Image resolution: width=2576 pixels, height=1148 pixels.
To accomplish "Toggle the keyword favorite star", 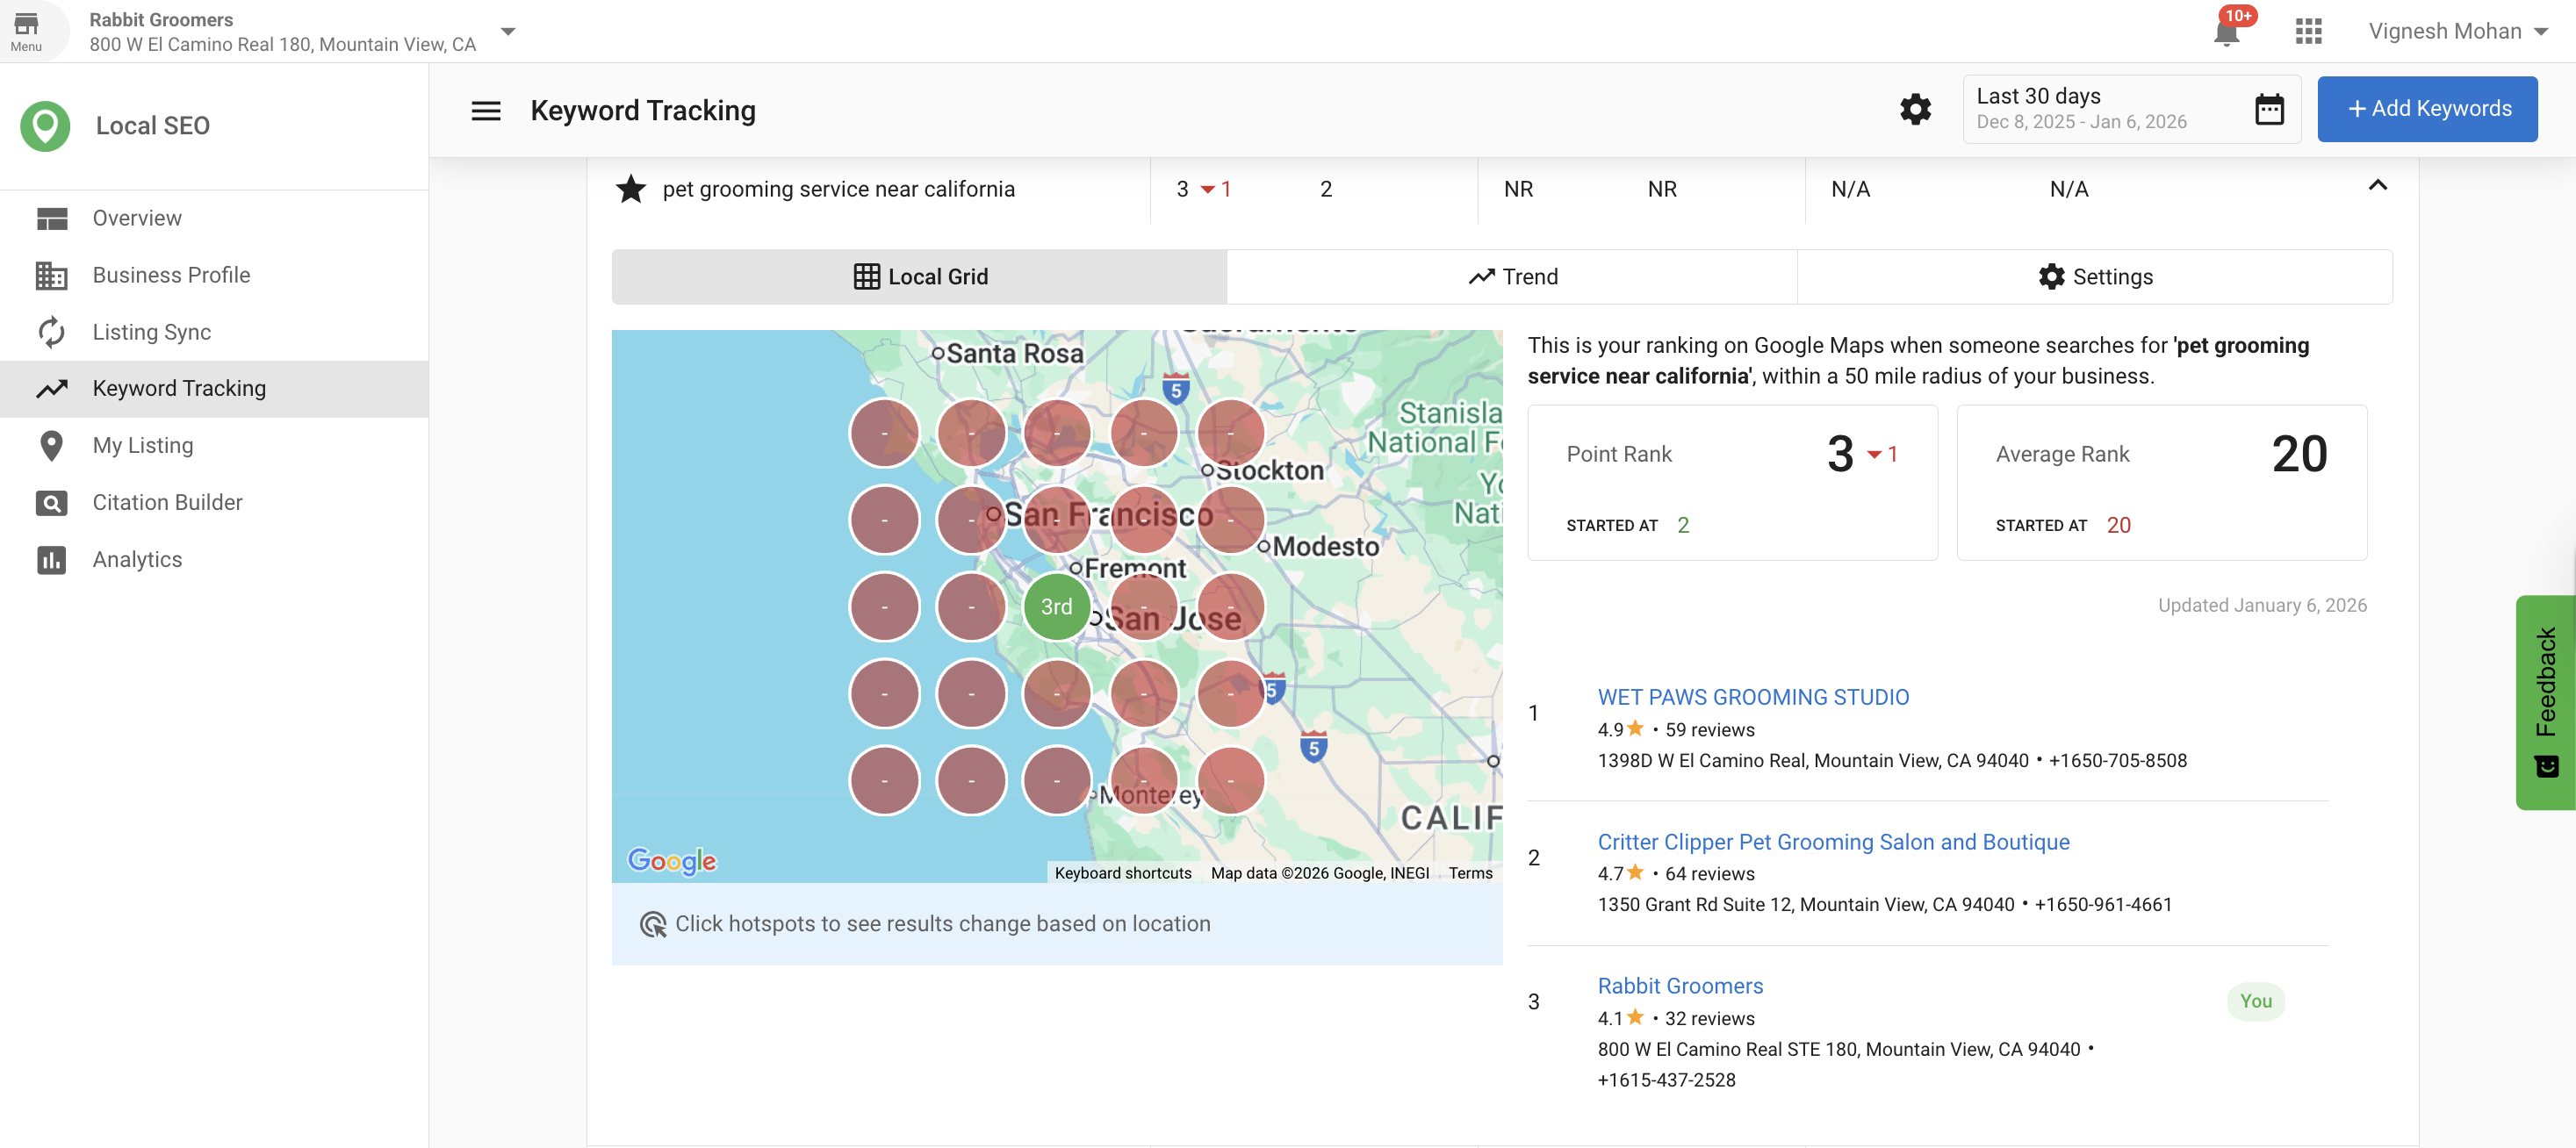I will 631,188.
